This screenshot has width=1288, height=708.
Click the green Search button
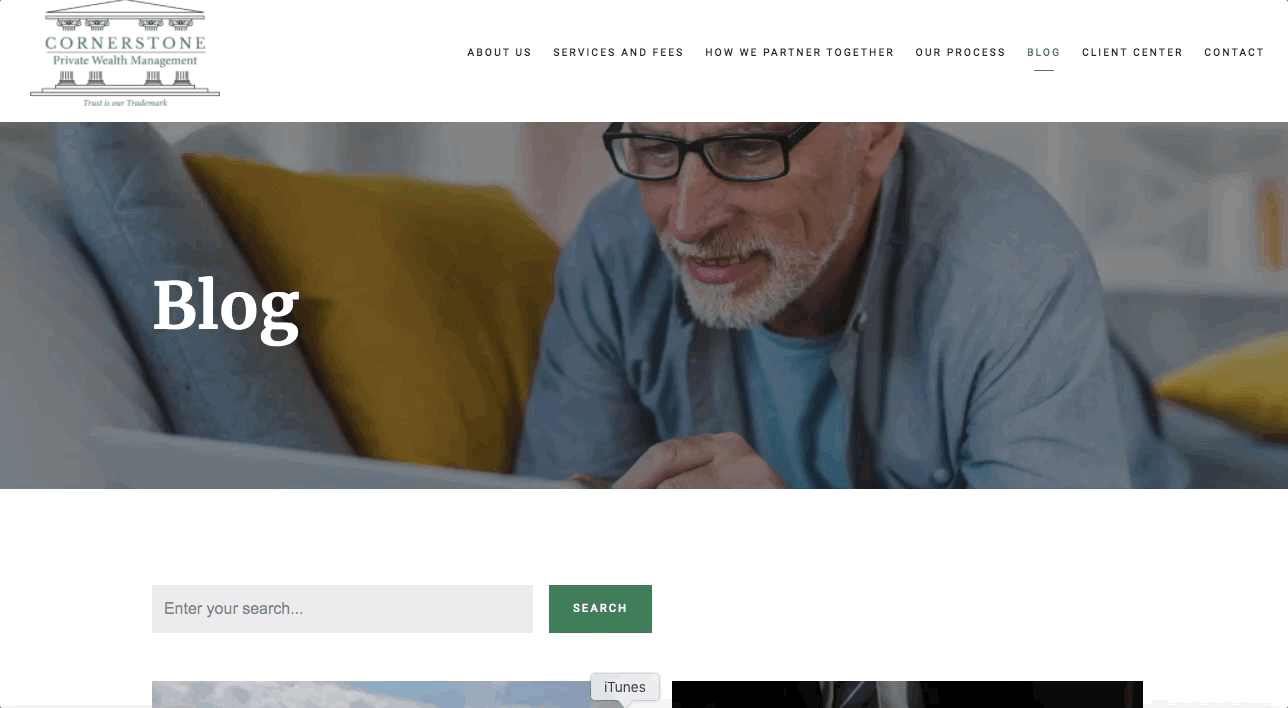tap(600, 609)
